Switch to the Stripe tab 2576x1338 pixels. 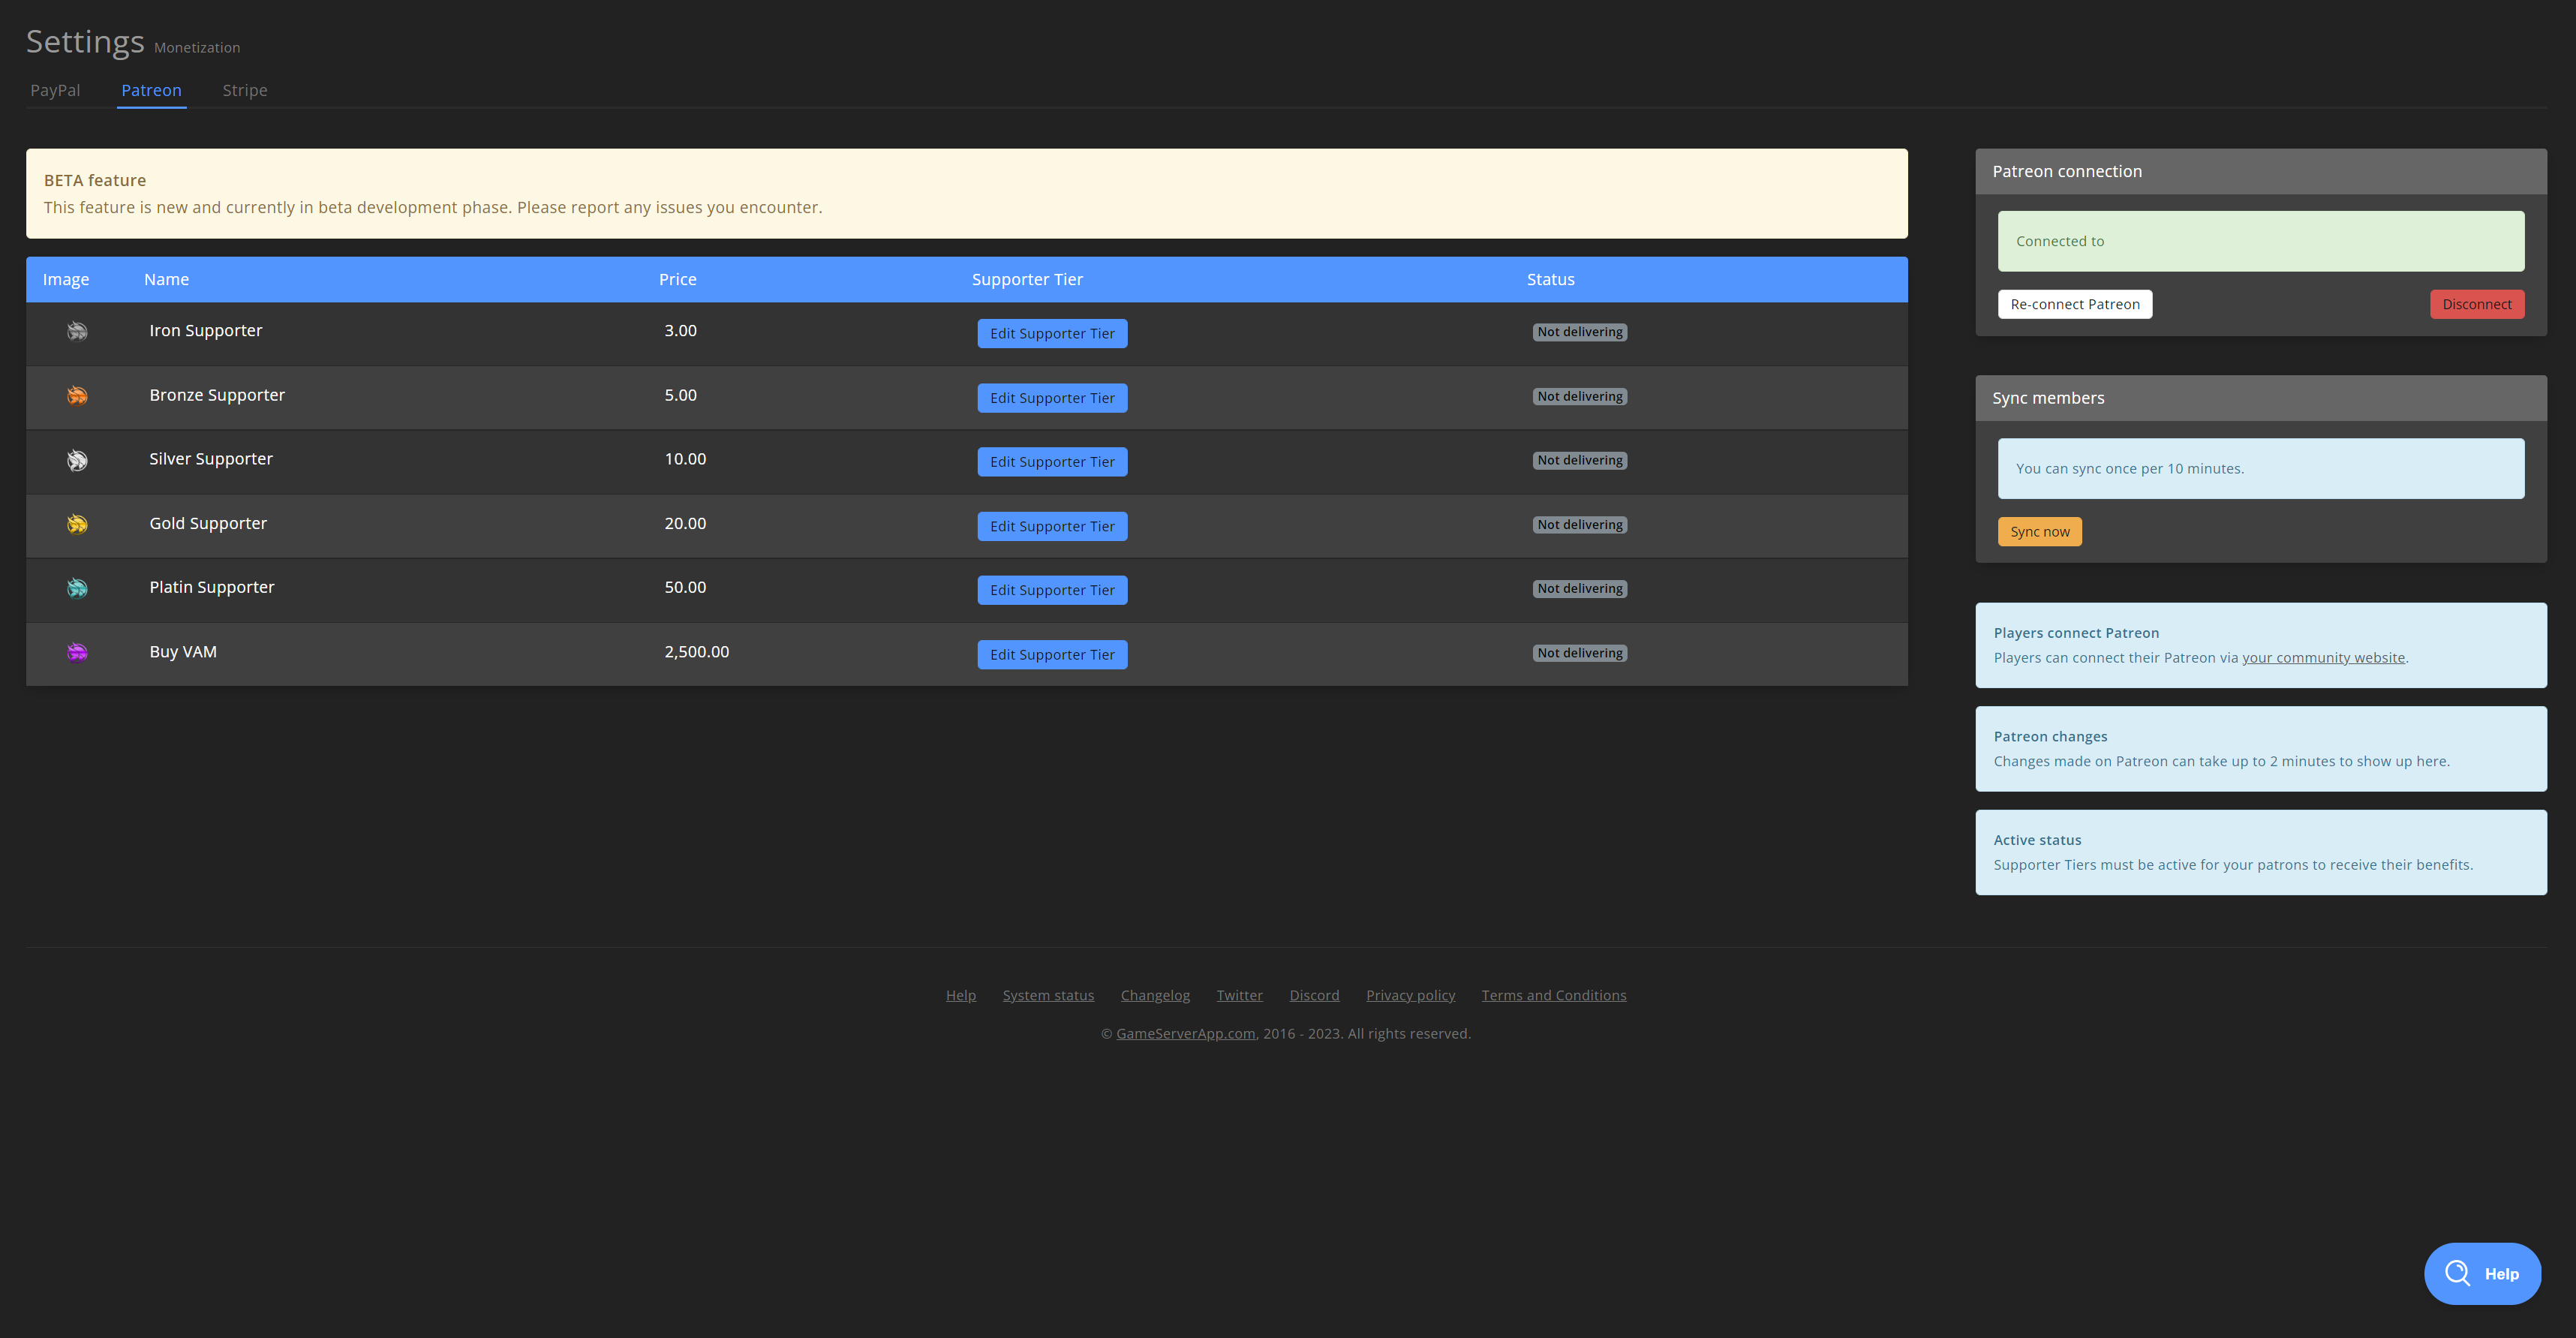tap(245, 90)
